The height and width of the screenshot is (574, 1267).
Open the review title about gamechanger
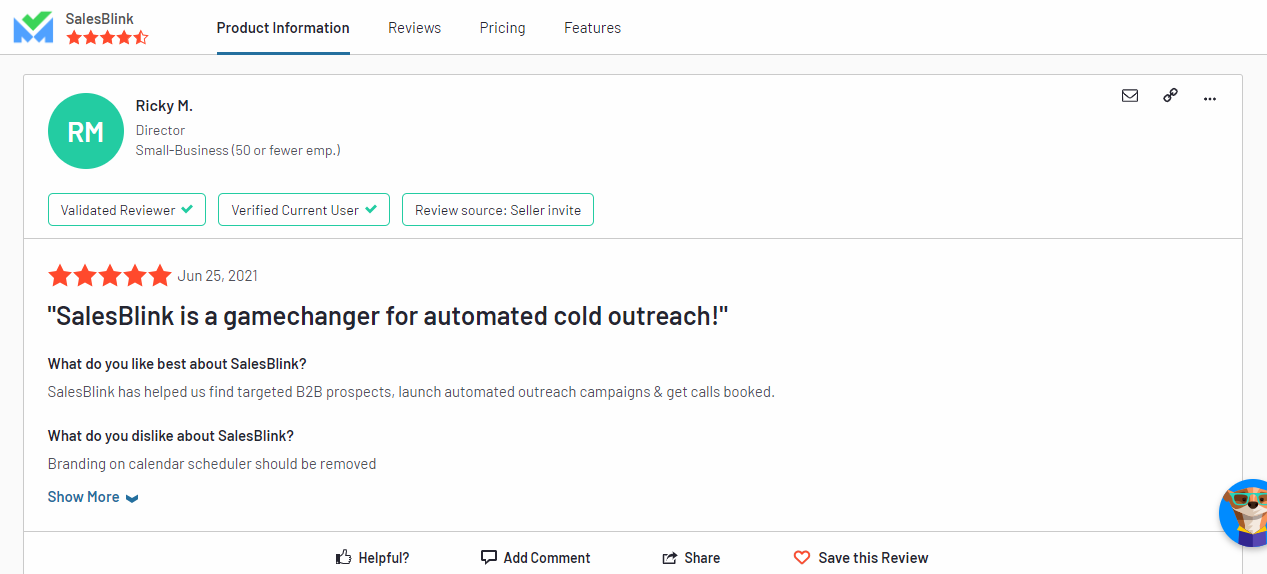click(x=388, y=316)
